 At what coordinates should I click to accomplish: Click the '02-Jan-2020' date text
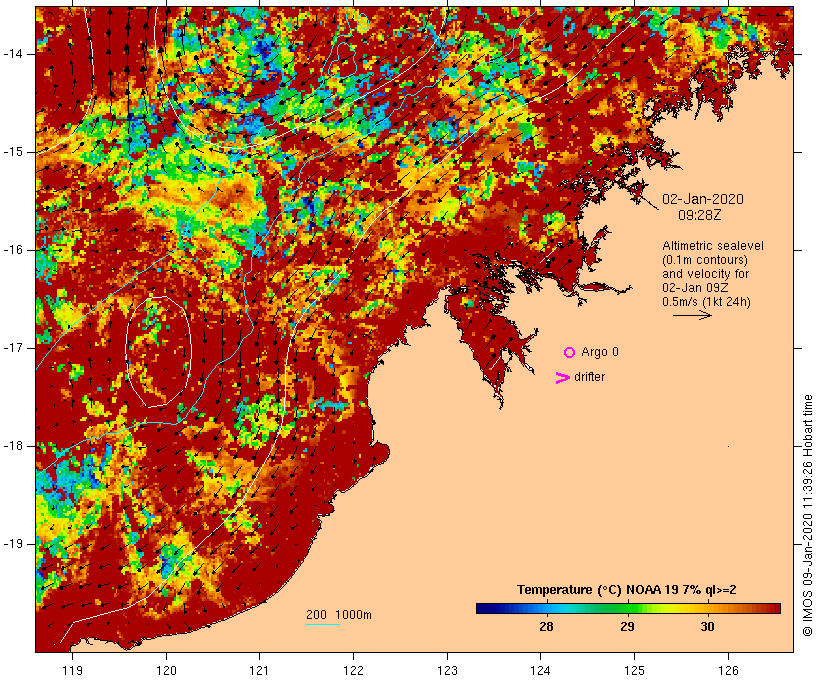coord(702,199)
